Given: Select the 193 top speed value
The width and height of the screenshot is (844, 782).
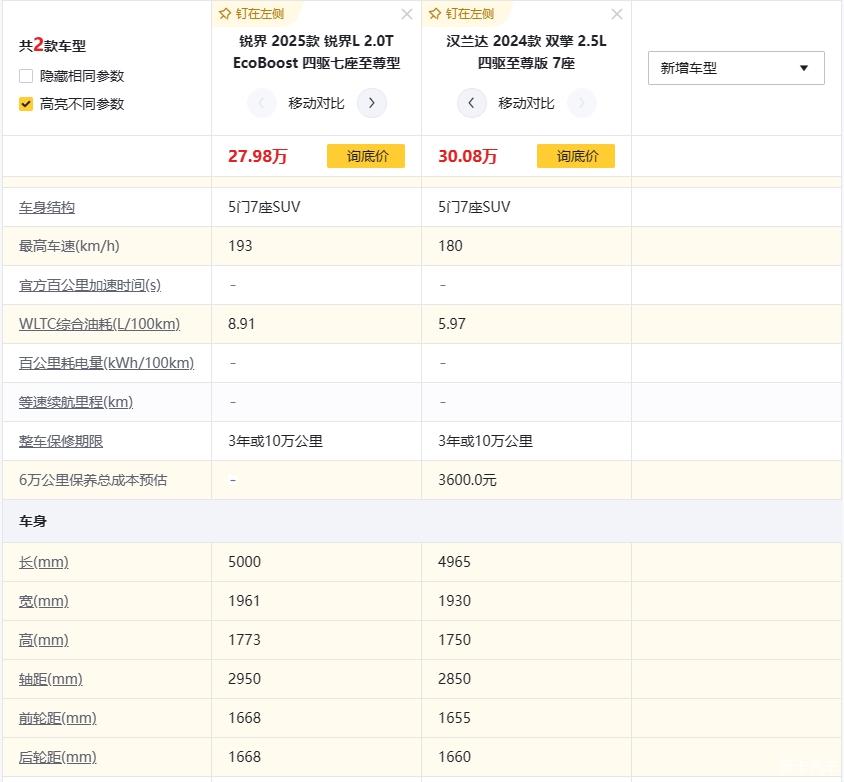Looking at the screenshot, I should coord(240,246).
